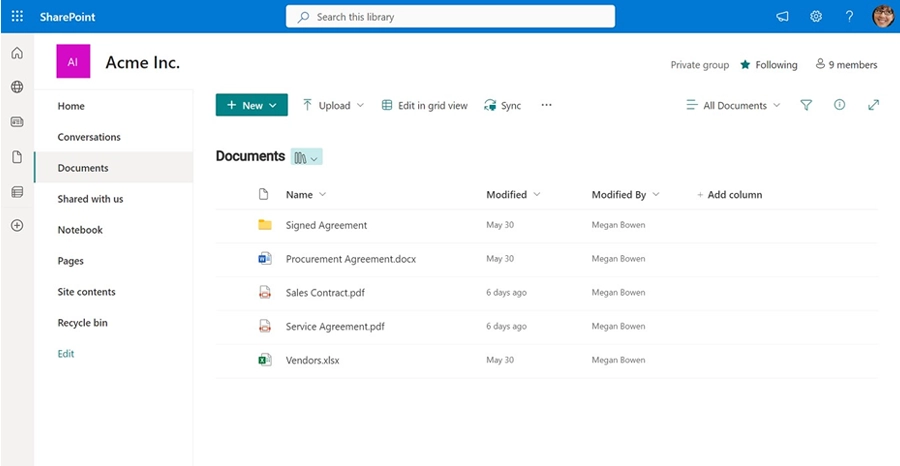This screenshot has width=900, height=466.
Task: Click the Word icon for Procurement Agreement
Action: pyautogui.click(x=264, y=259)
